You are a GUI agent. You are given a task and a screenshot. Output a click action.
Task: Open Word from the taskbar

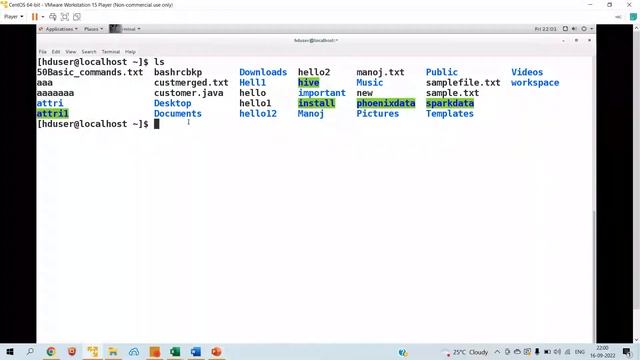(196, 352)
